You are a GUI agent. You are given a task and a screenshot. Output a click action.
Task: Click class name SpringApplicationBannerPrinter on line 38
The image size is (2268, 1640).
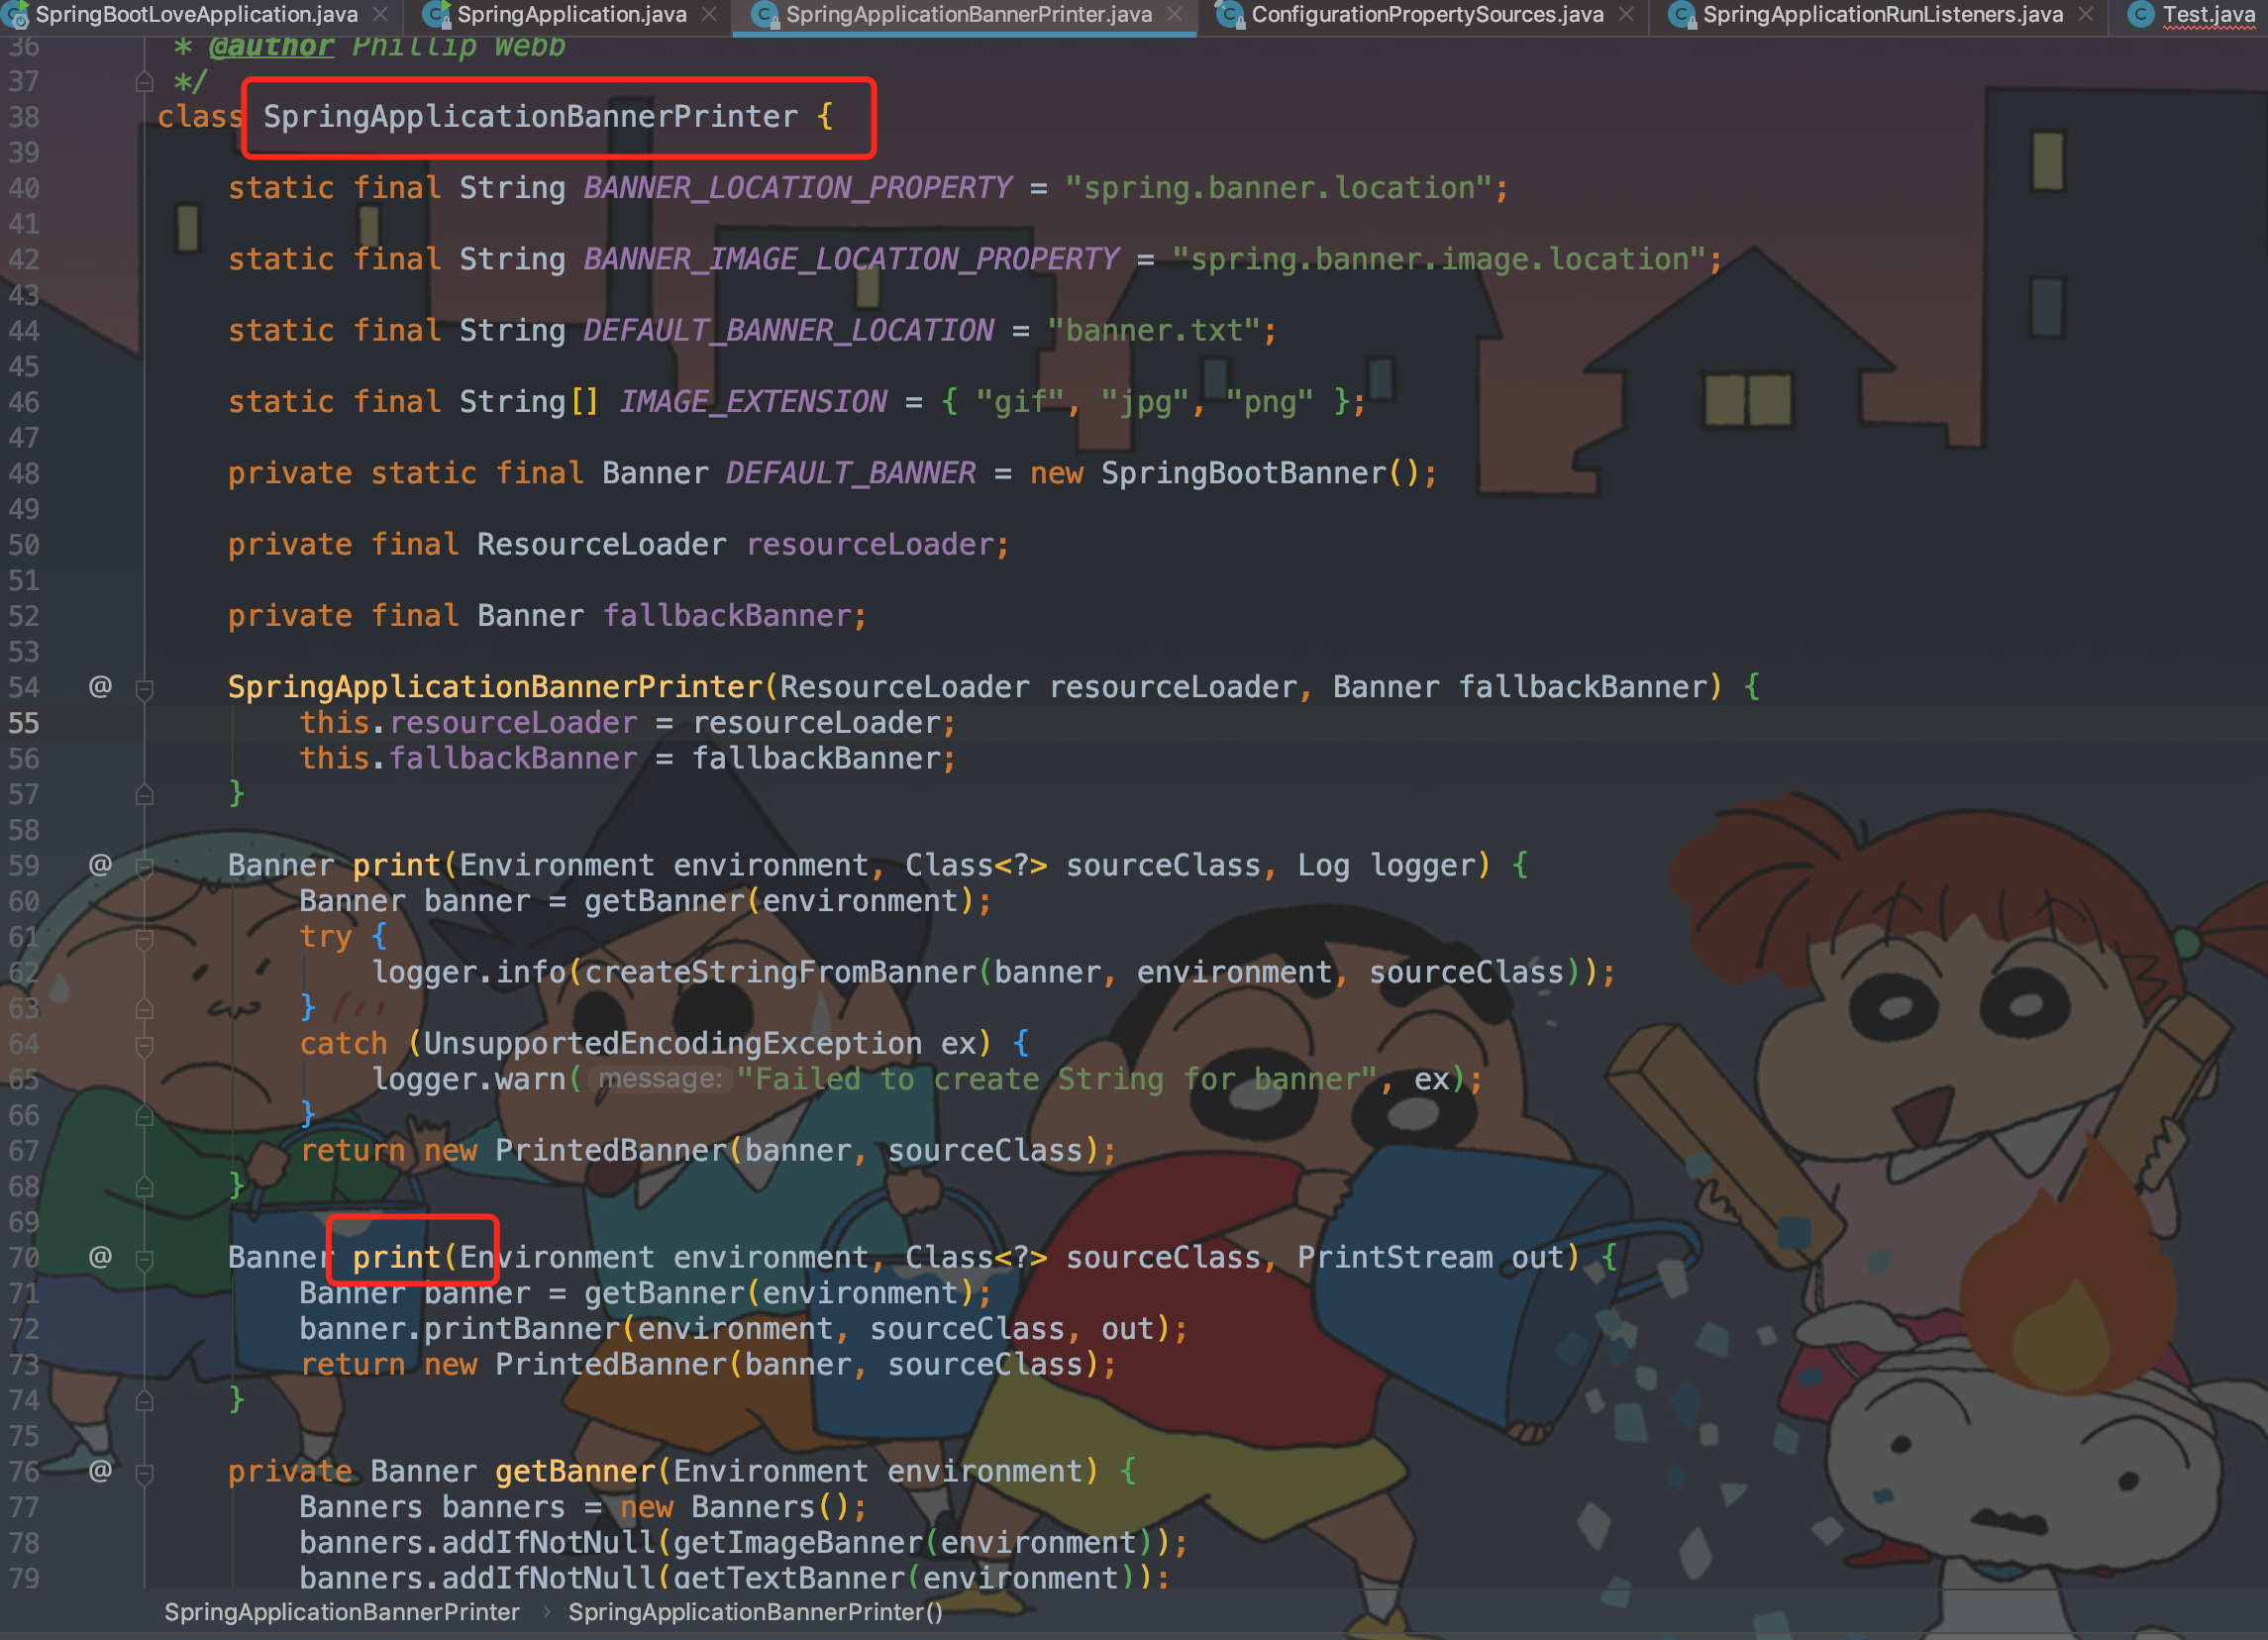pos(530,116)
